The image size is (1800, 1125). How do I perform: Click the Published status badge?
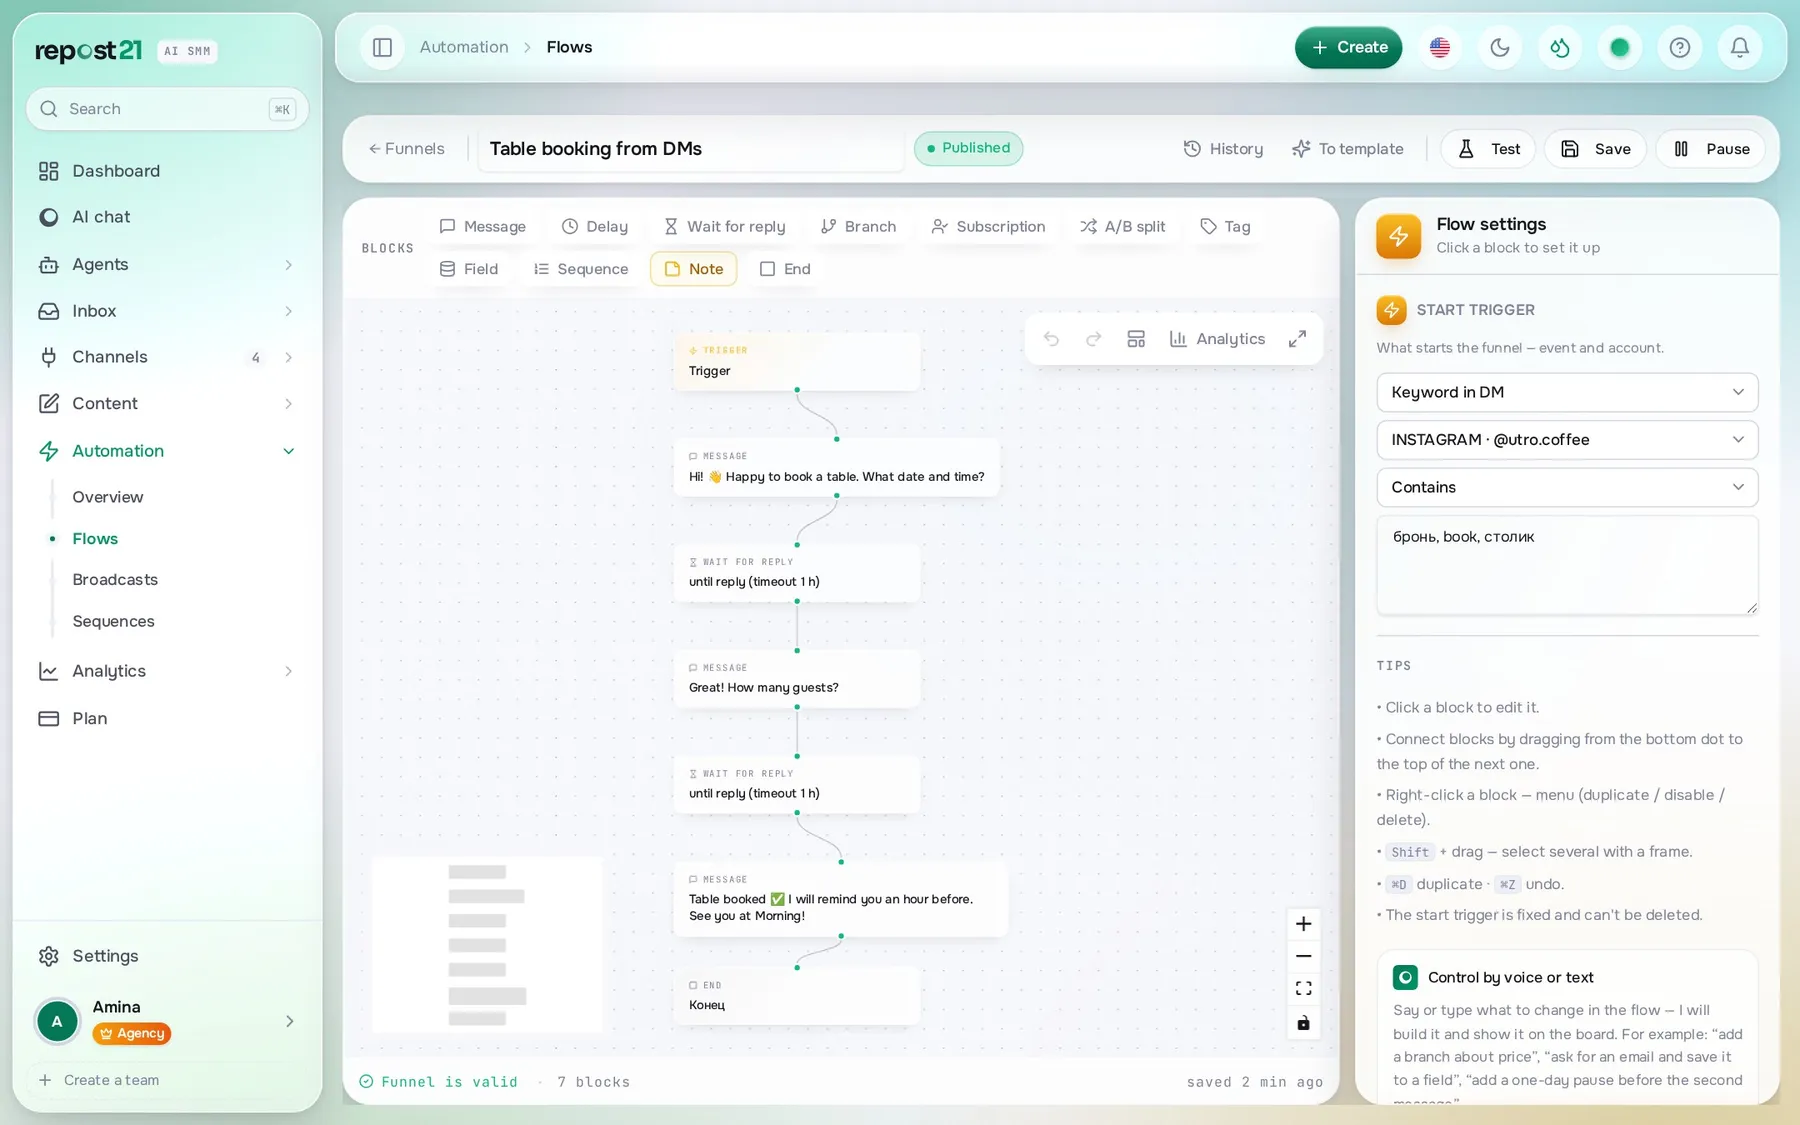pyautogui.click(x=968, y=148)
